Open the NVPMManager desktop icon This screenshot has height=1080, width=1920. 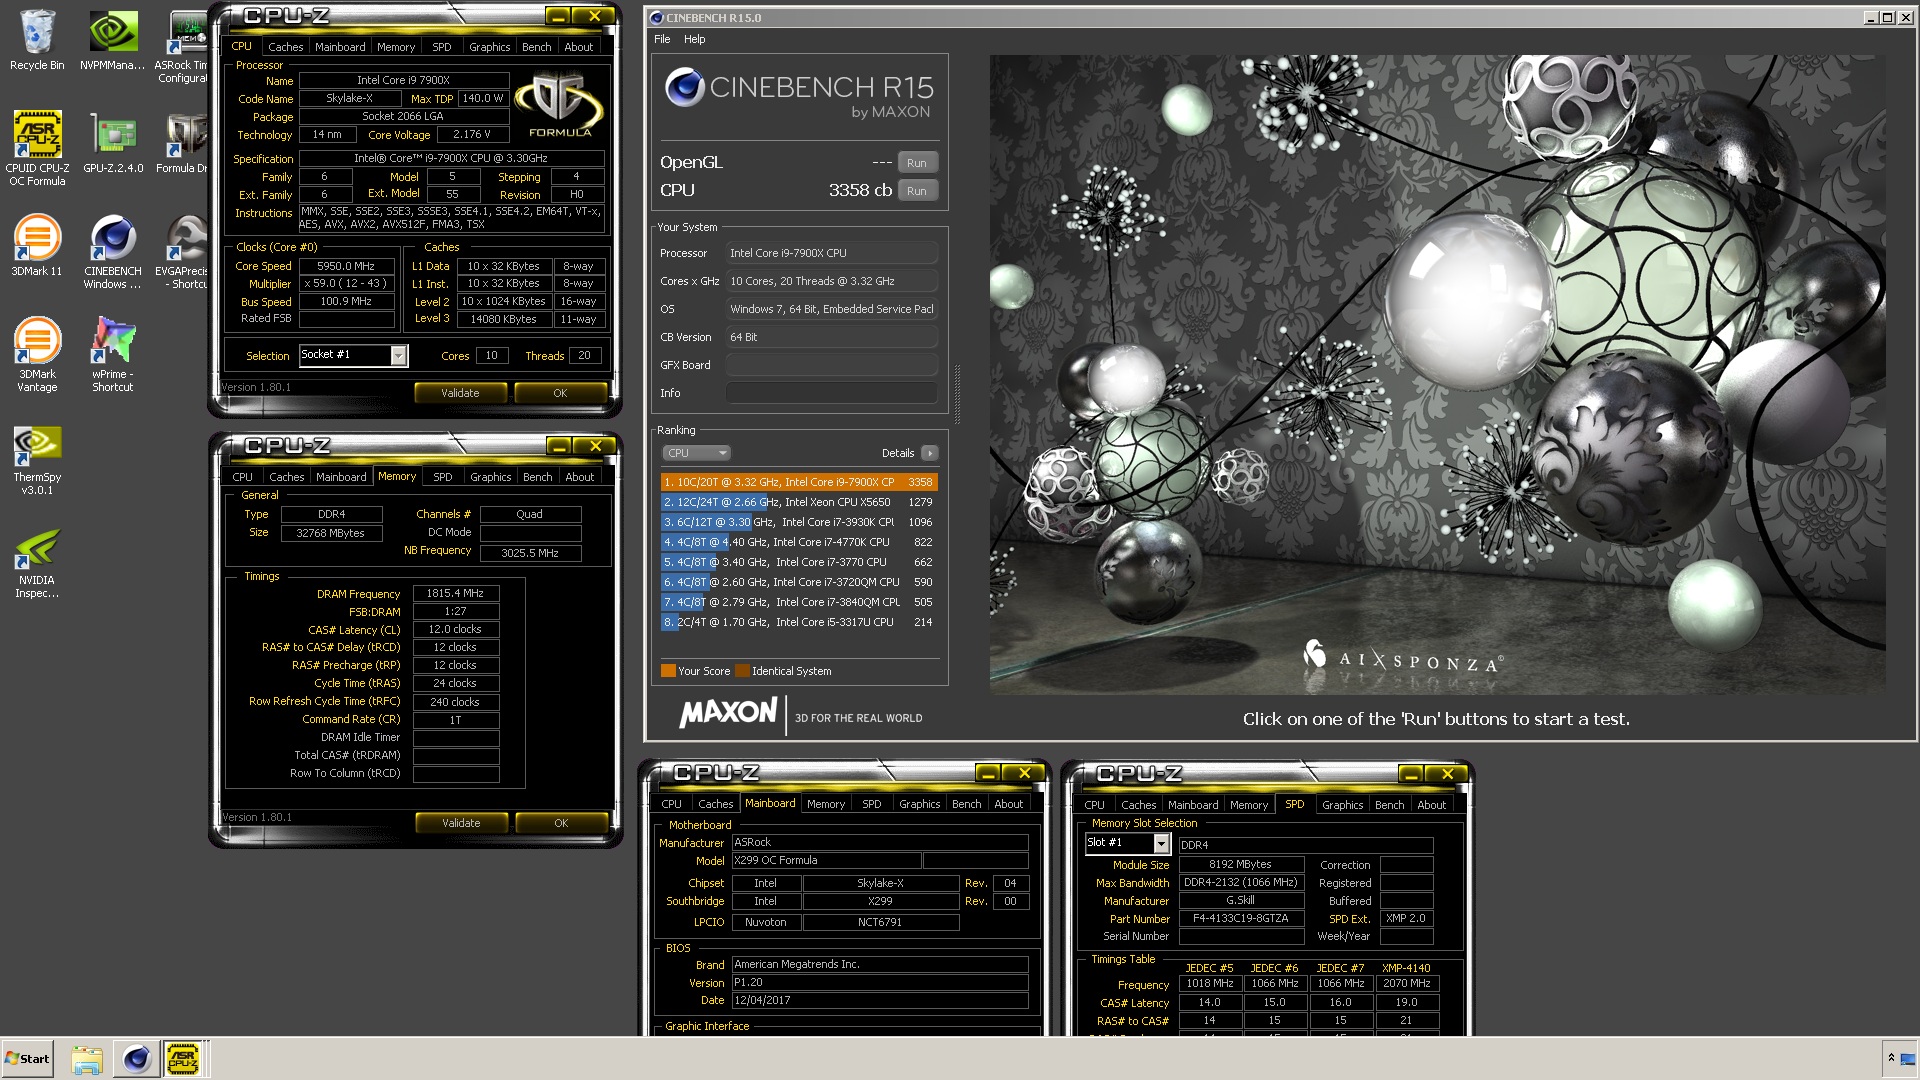click(x=112, y=40)
